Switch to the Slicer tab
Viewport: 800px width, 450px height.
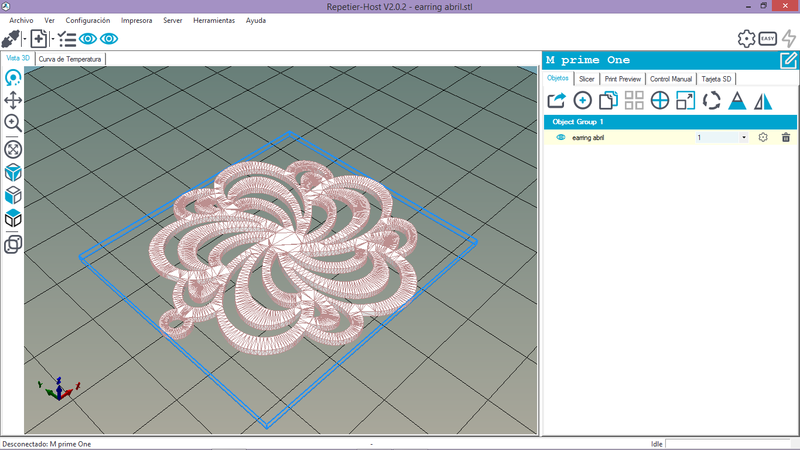(586, 78)
